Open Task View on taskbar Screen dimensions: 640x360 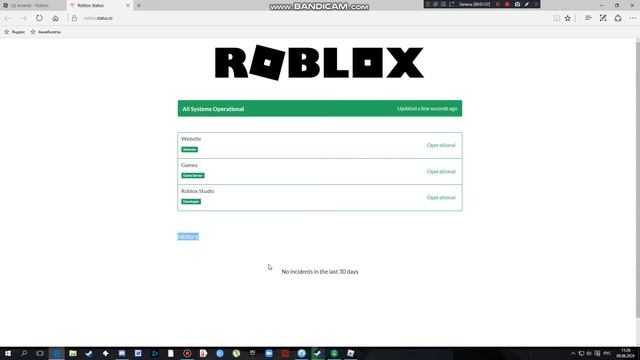[40, 353]
